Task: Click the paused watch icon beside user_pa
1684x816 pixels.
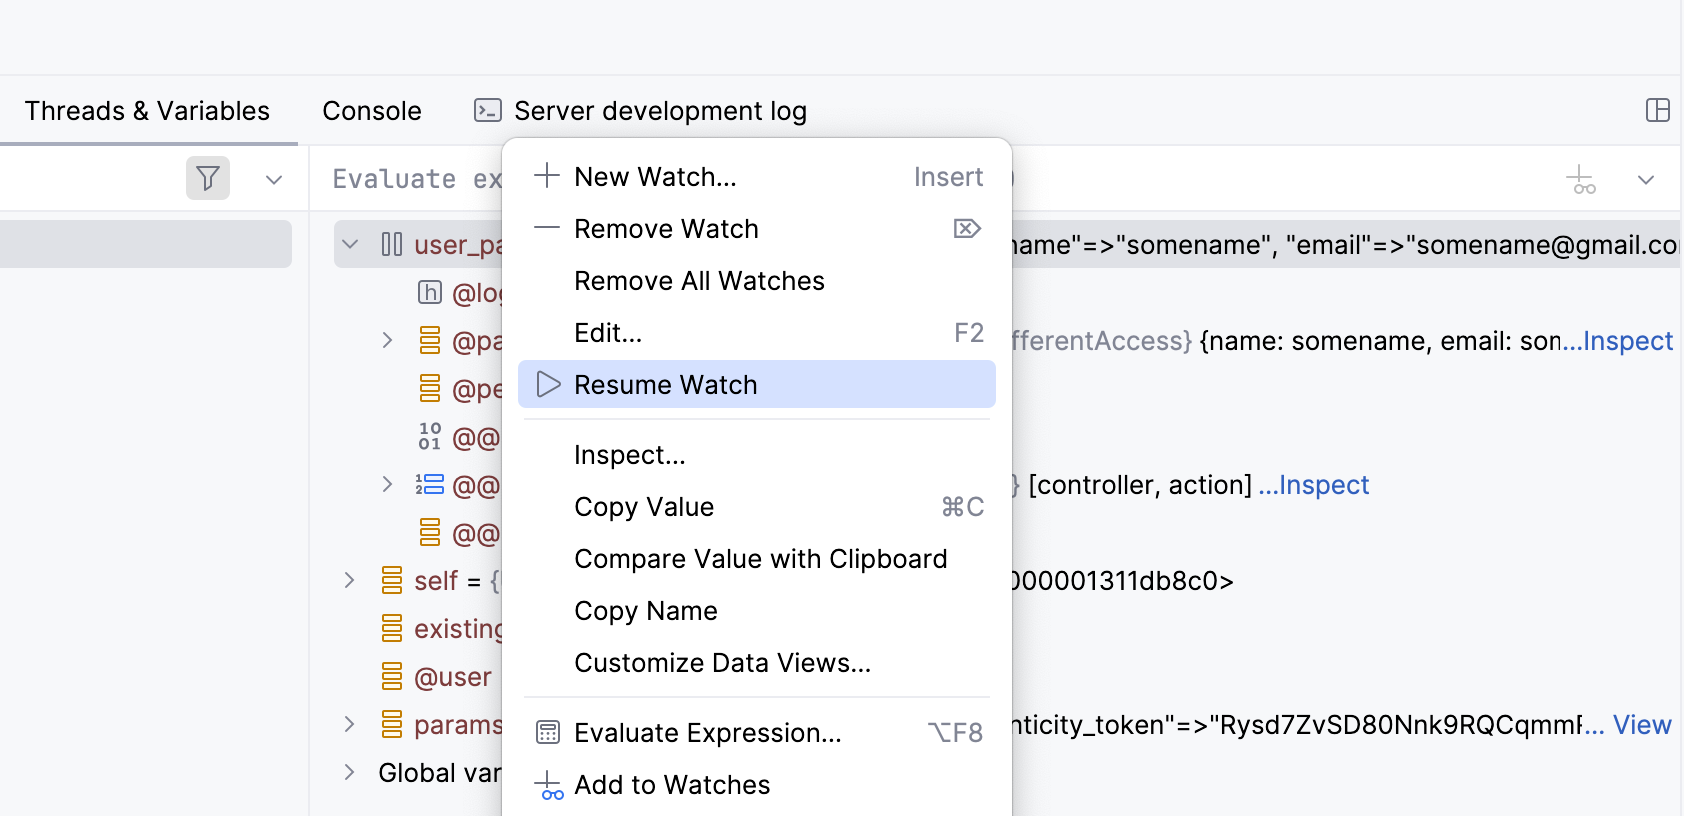Action: 392,244
